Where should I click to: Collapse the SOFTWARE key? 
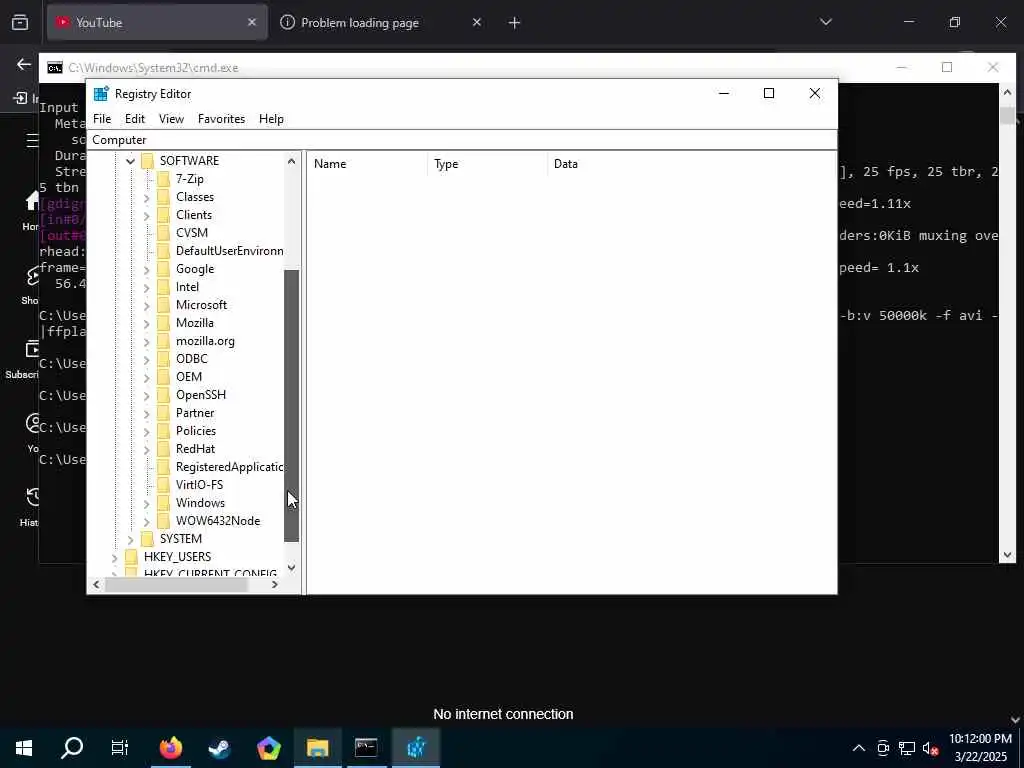point(130,161)
